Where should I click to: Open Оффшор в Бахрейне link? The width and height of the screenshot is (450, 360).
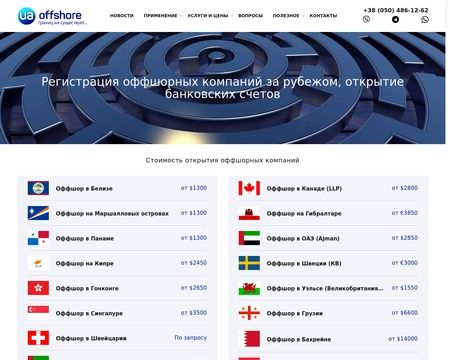pyautogui.click(x=299, y=339)
